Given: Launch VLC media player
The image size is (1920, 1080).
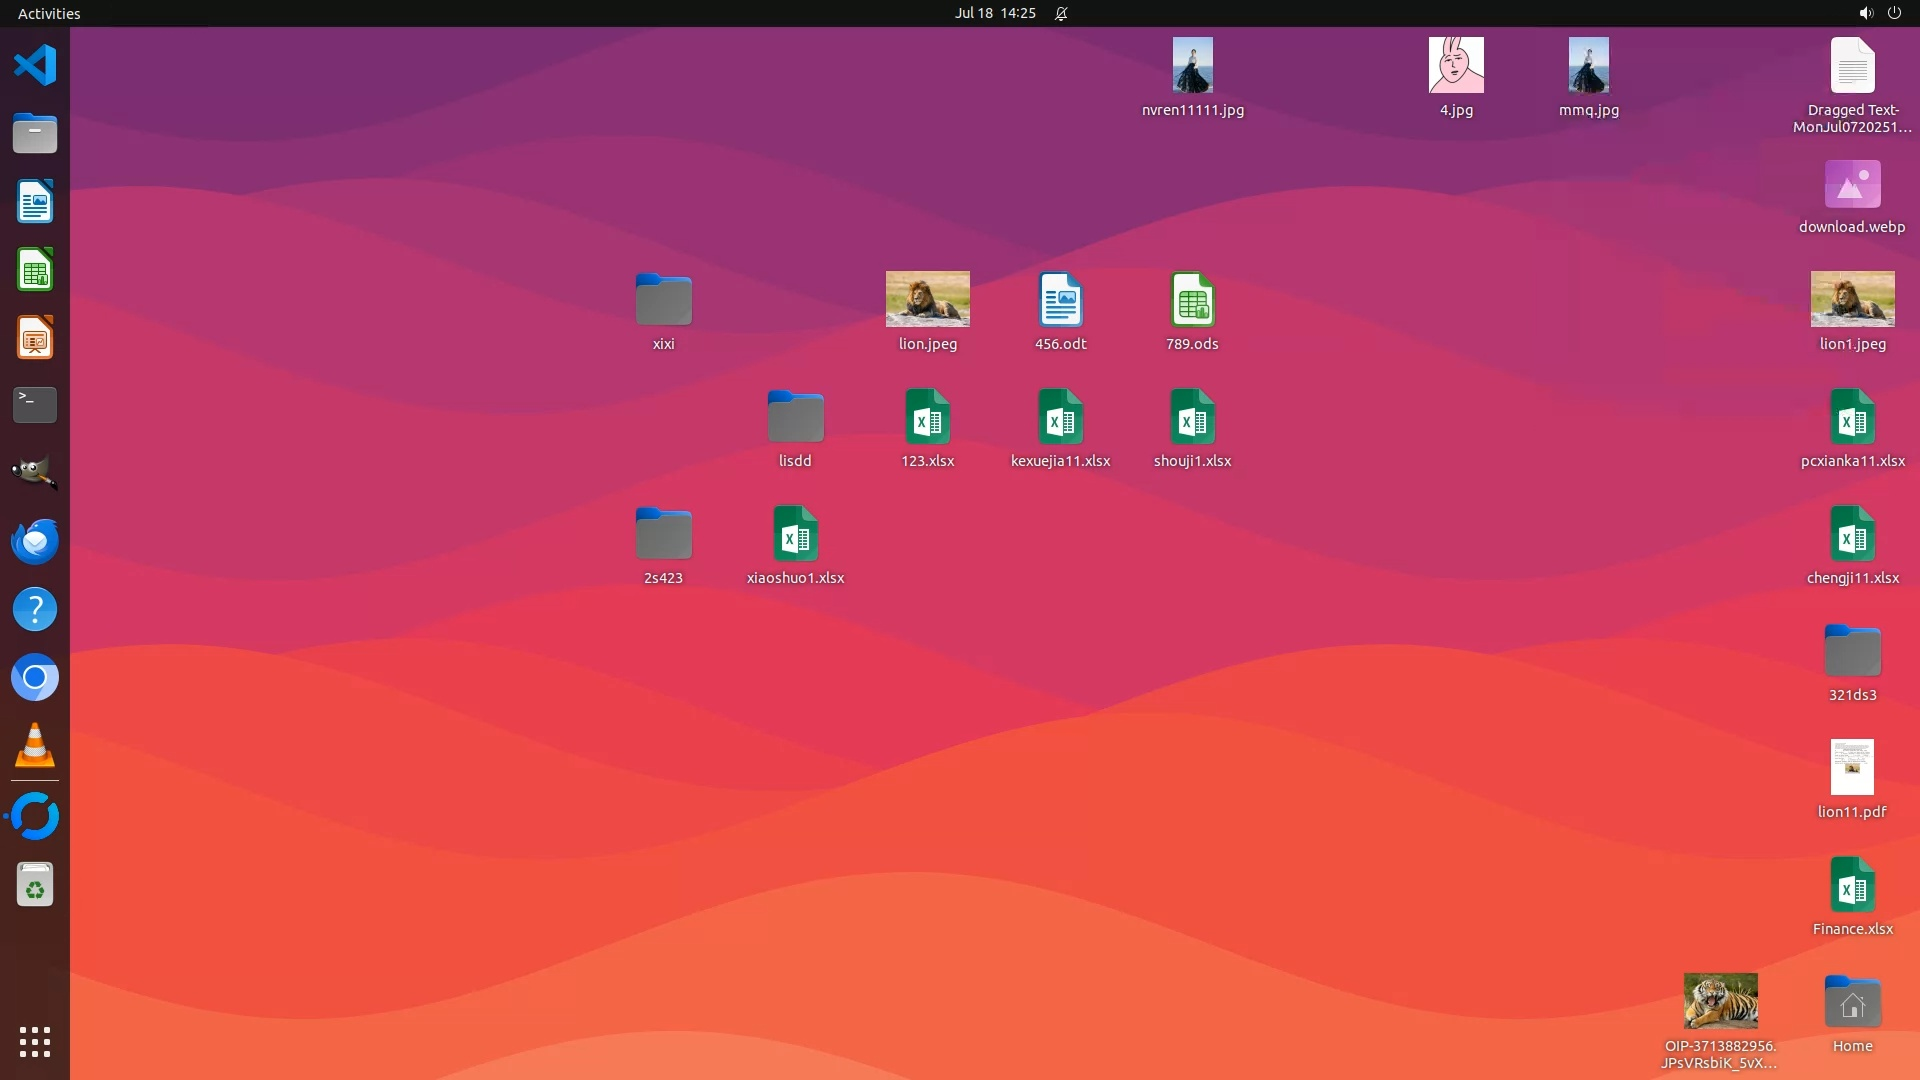Looking at the screenshot, I should click(x=35, y=746).
